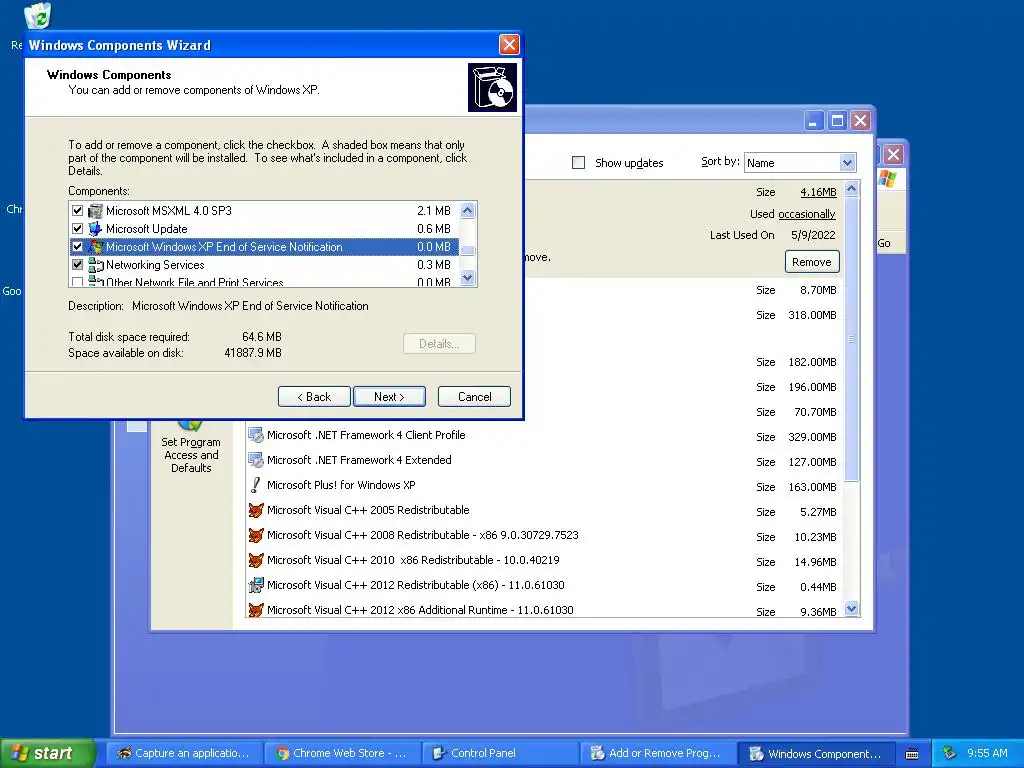Switch to Add or Remove Programs taskbar item
Screen dimensions: 1024x768
(x=659, y=754)
